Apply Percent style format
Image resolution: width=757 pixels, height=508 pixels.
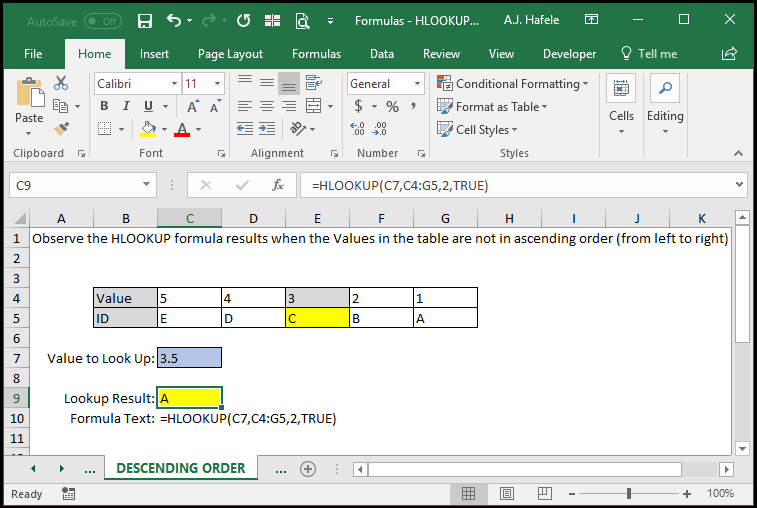(393, 106)
